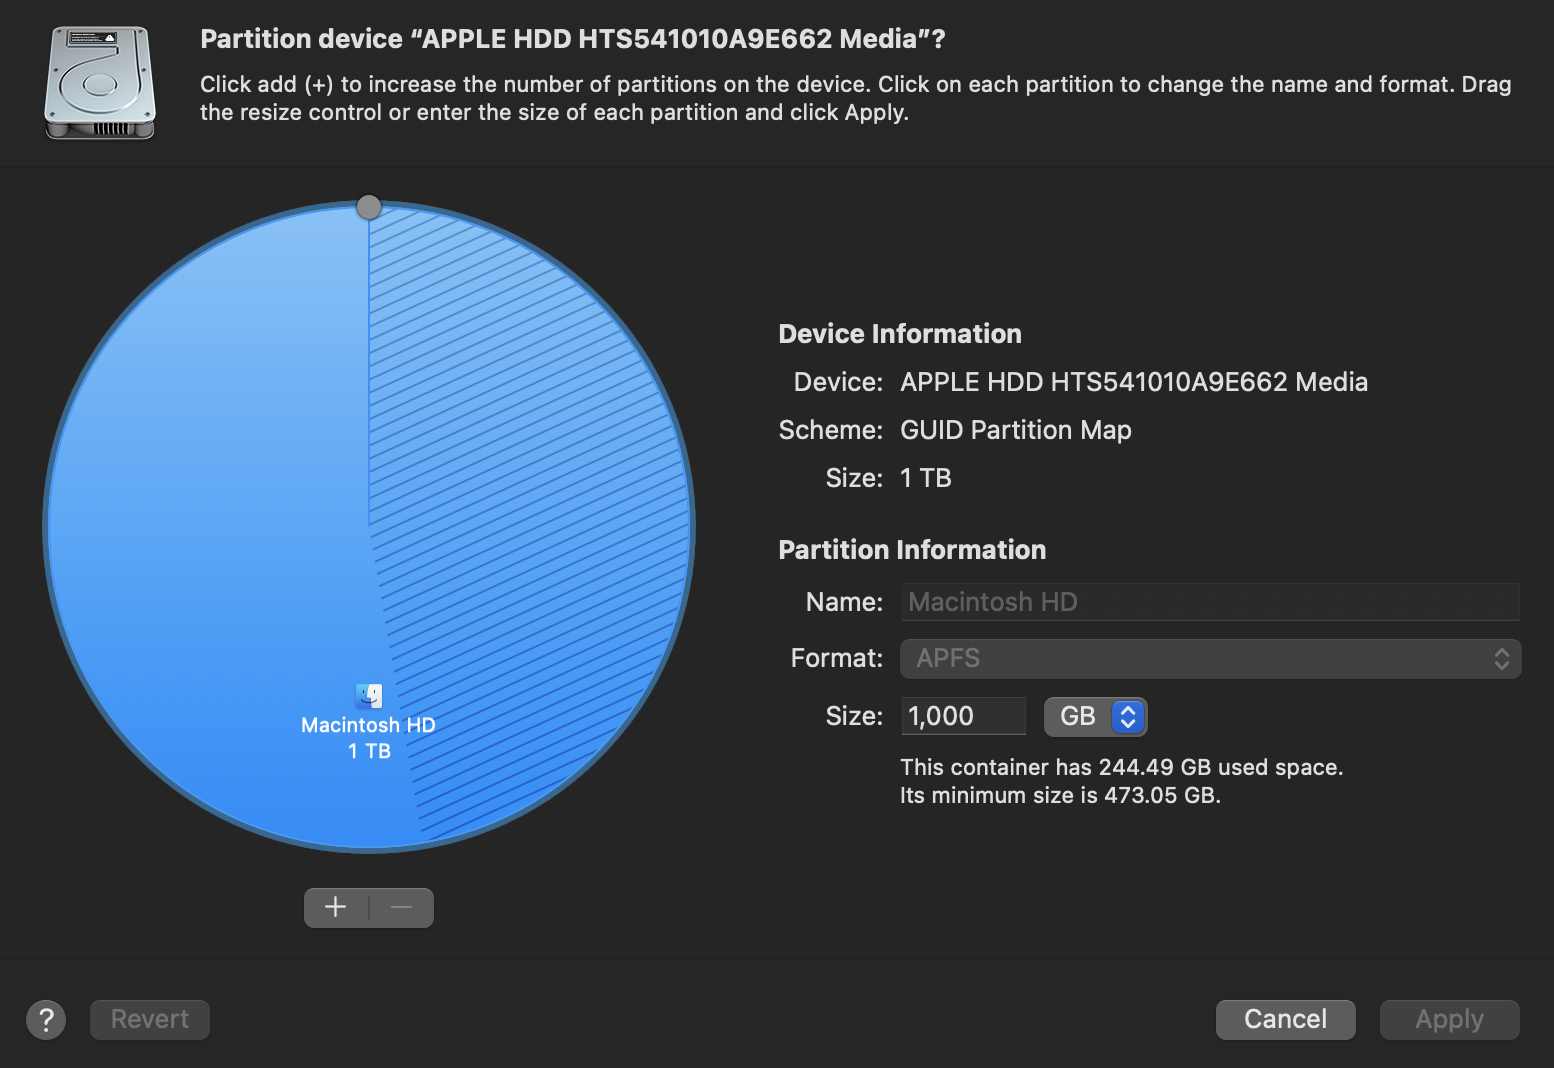Click the Apply button
The image size is (1554, 1068).
(1450, 1019)
